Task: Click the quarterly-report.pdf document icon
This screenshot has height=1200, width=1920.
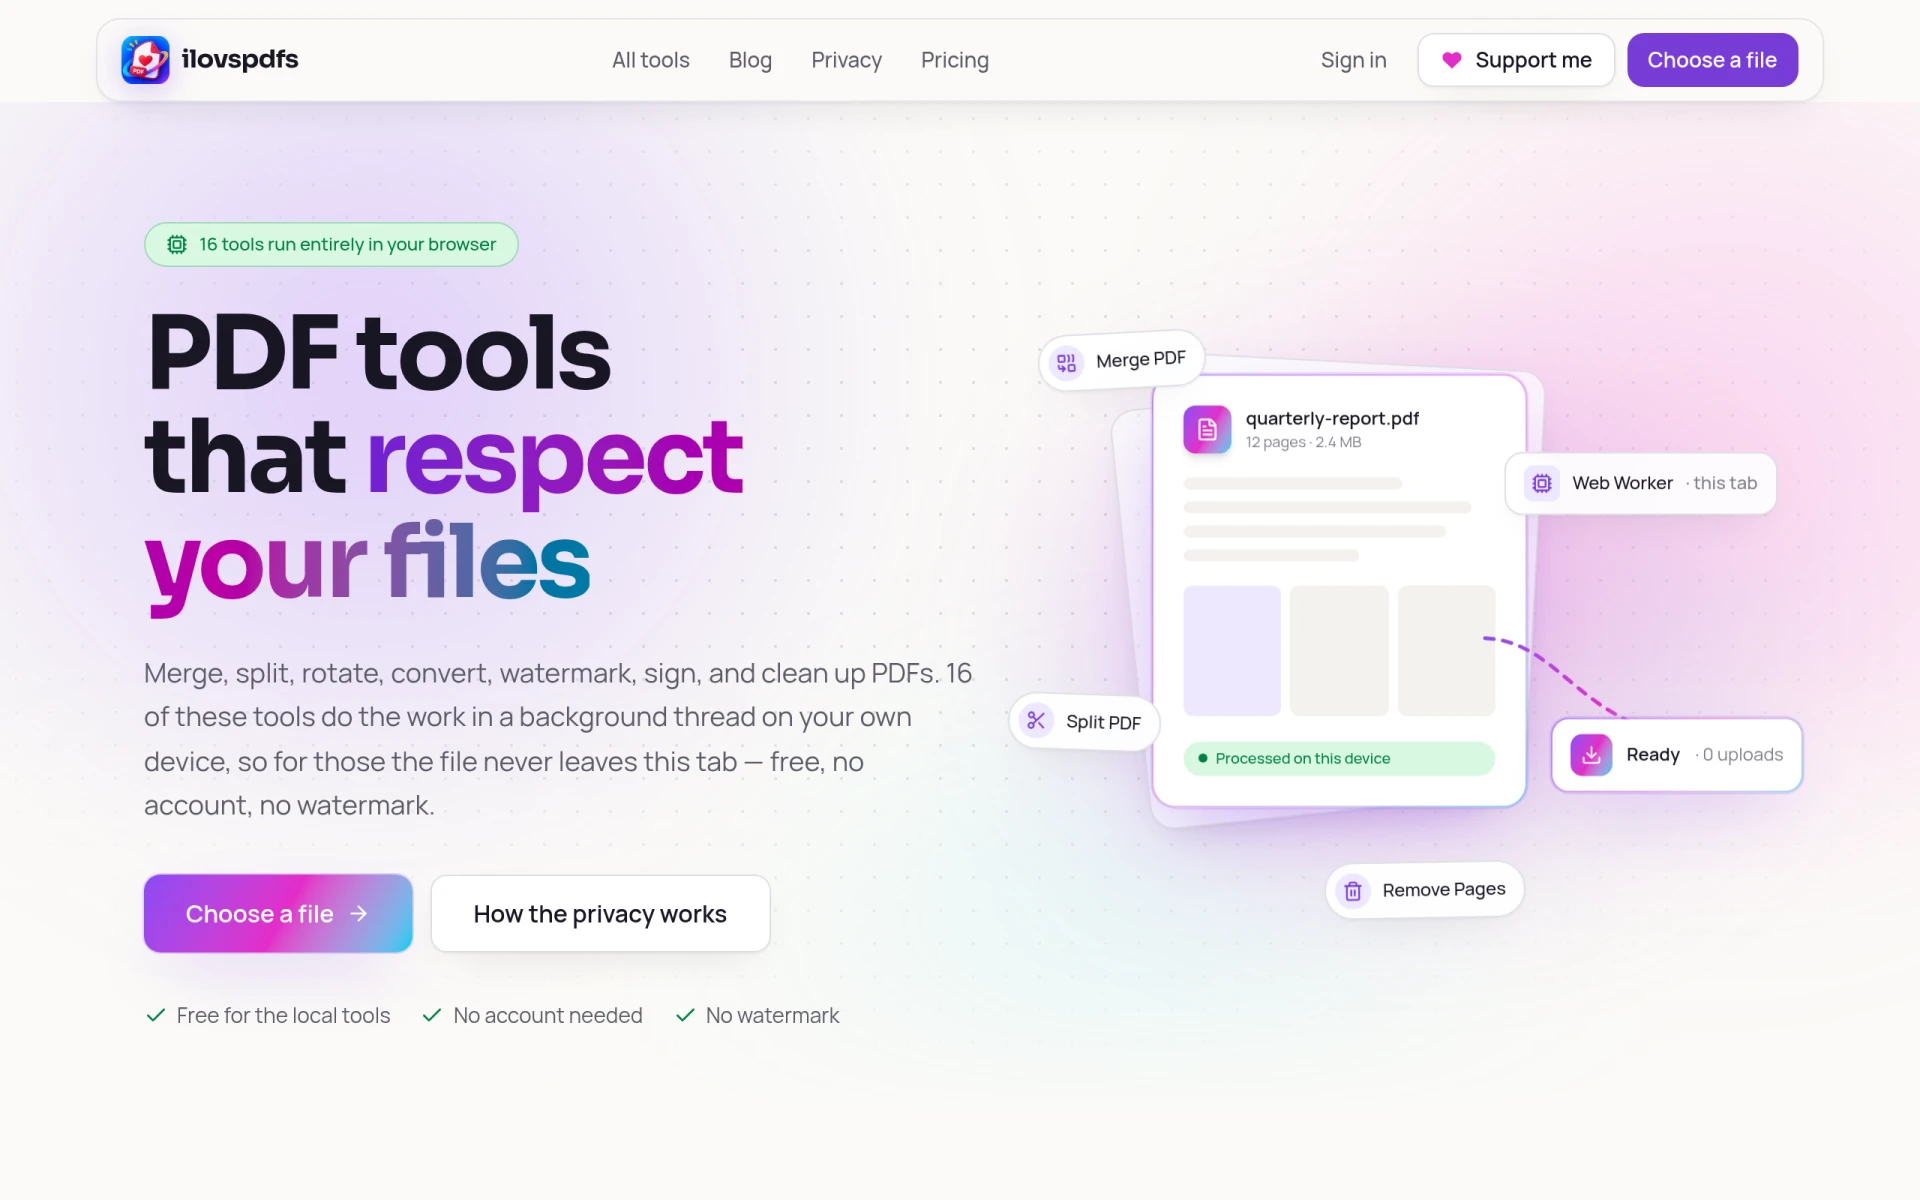Action: [1207, 429]
